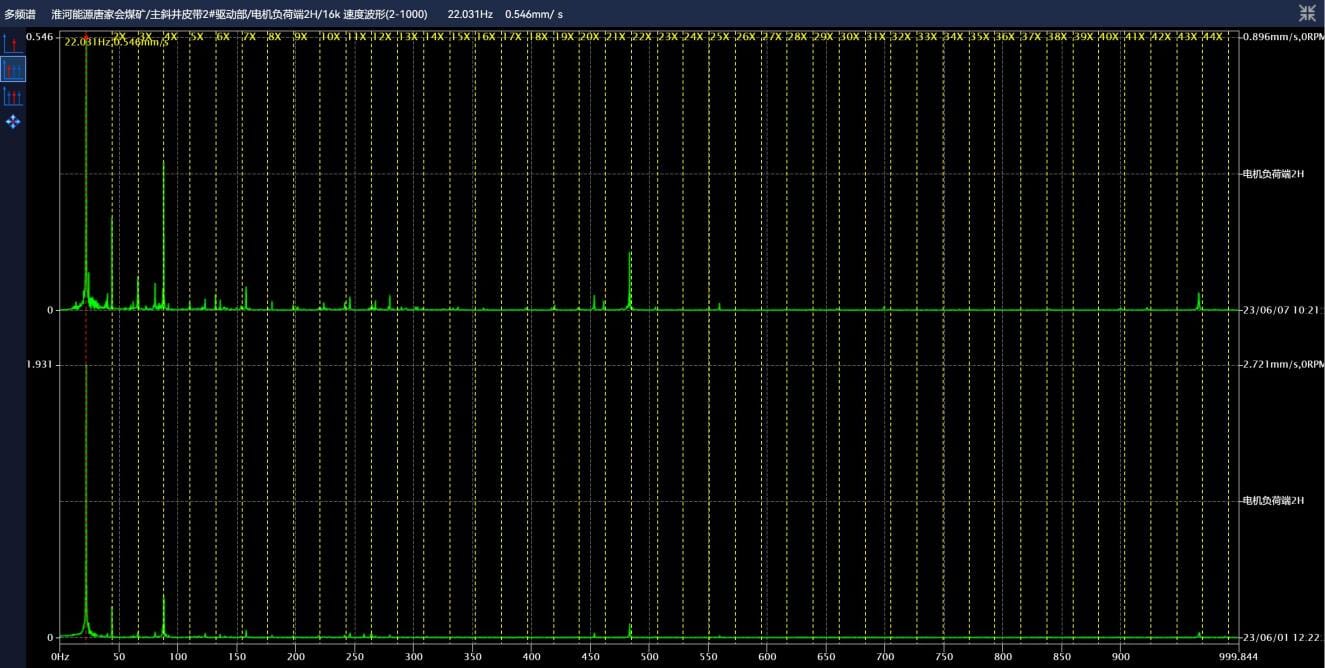Click the 23/06/07 timestamp label
Screen dimensions: 1325x668
coord(1282,310)
